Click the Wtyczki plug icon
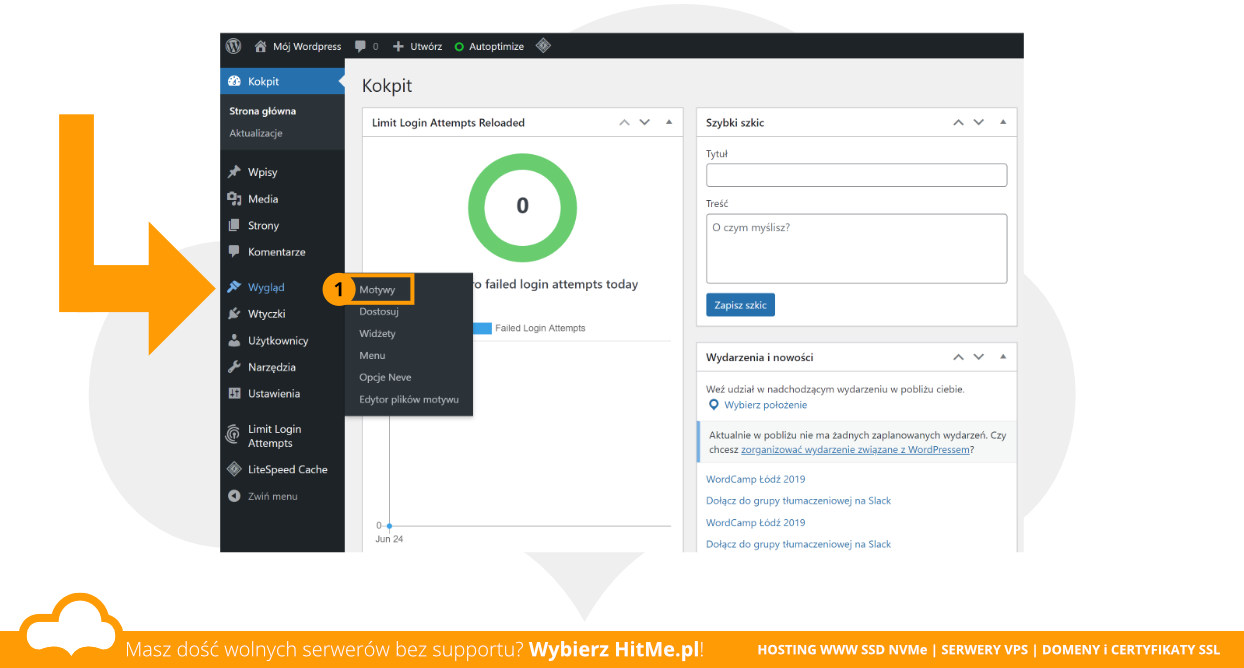Viewport: 1244px width, 668px height. tap(234, 314)
